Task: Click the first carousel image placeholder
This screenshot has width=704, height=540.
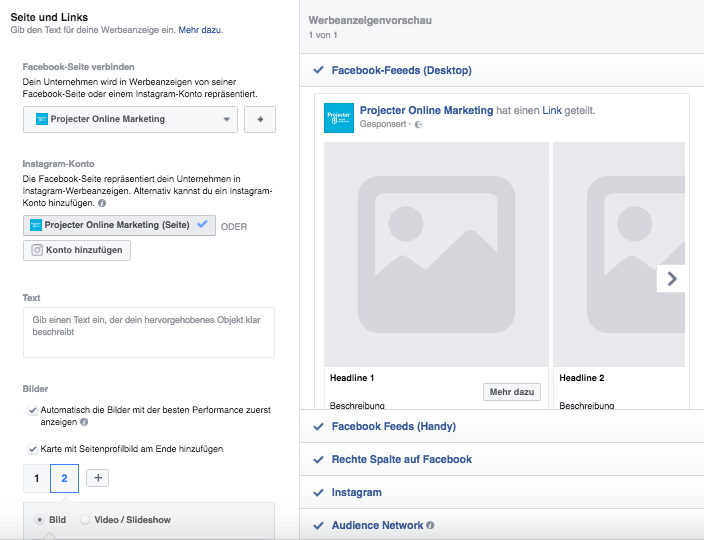Action: [x=436, y=255]
